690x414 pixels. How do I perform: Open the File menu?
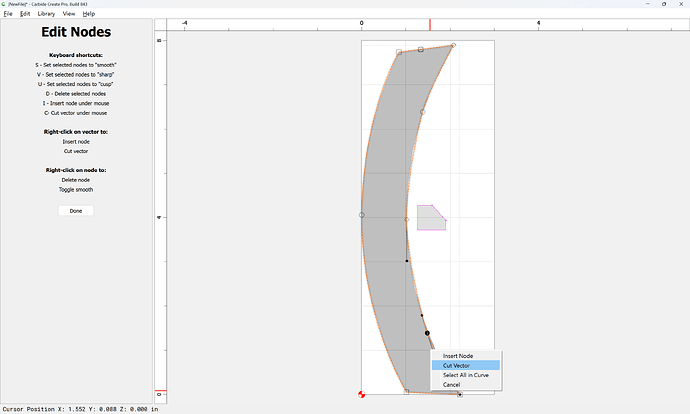click(x=8, y=14)
